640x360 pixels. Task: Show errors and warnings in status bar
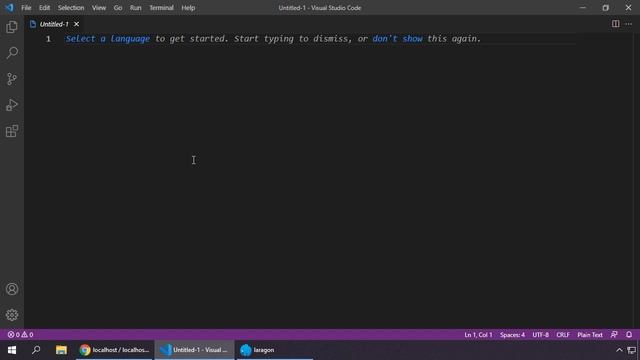(x=20, y=335)
